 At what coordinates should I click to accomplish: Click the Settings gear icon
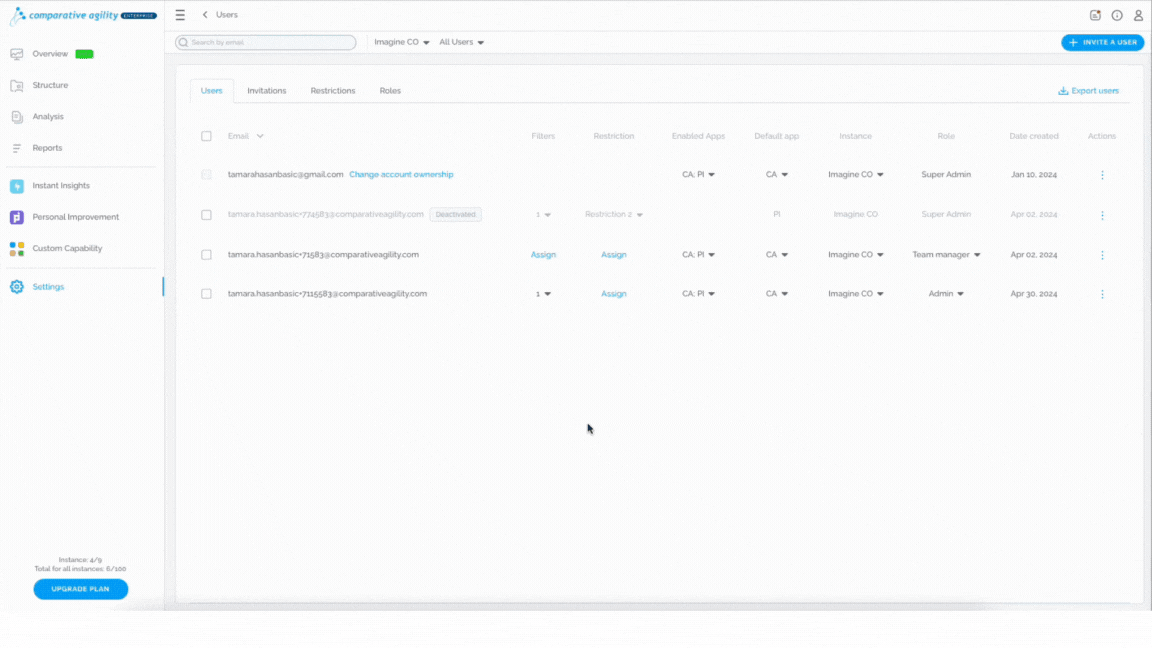point(17,287)
